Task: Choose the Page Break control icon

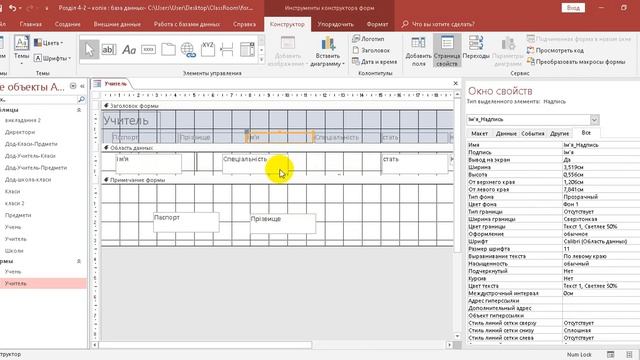Action: pyautogui.click(x=227, y=50)
